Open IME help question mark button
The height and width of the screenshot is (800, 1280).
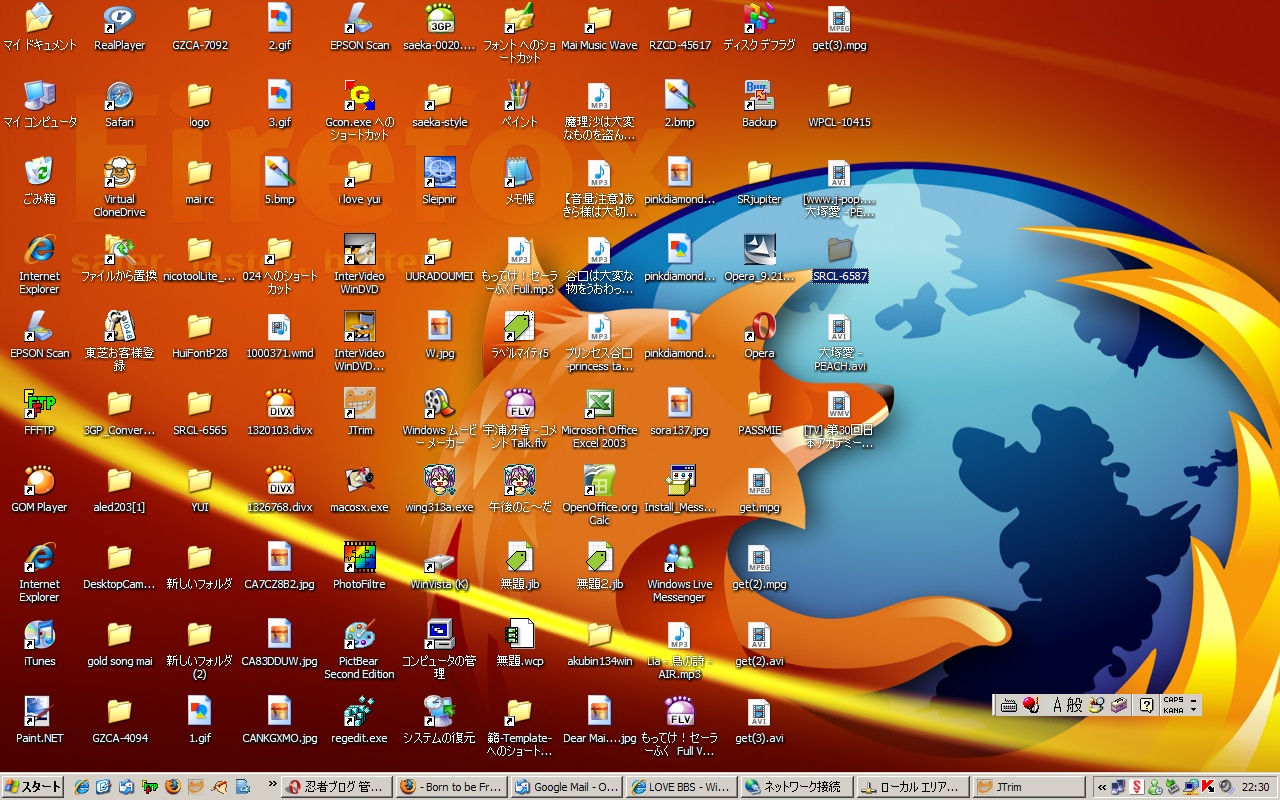1146,705
